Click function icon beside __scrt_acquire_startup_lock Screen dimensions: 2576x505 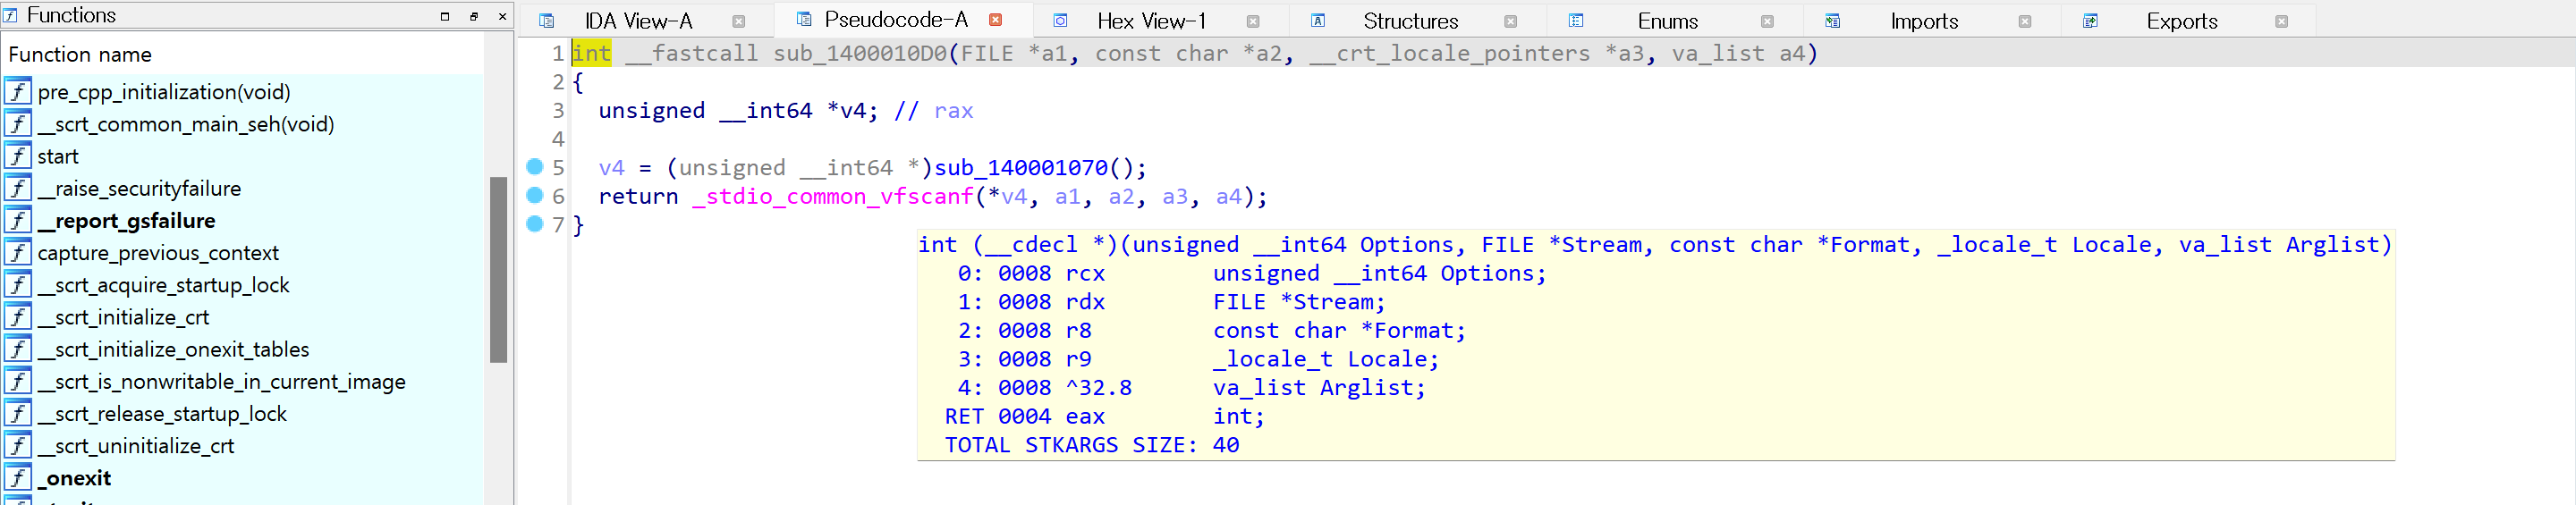[x=18, y=285]
